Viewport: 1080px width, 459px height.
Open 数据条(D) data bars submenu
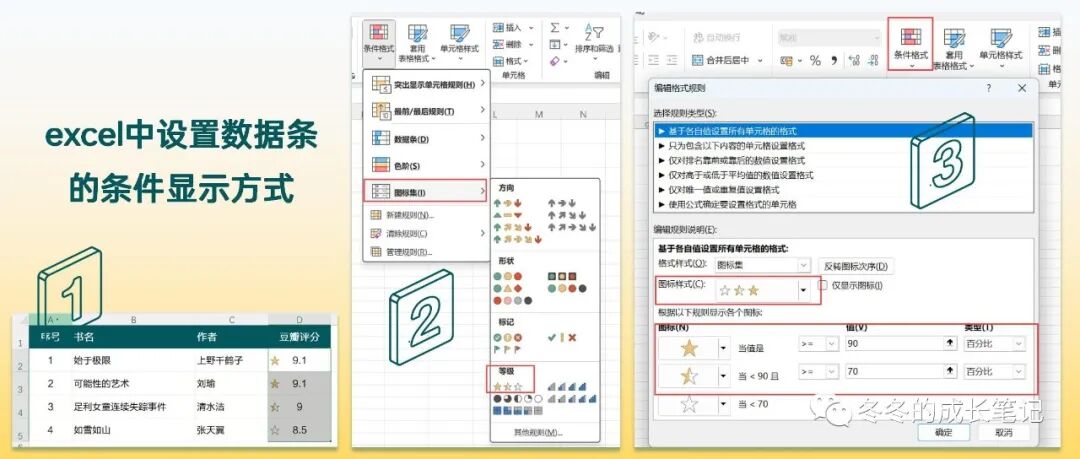(427, 139)
